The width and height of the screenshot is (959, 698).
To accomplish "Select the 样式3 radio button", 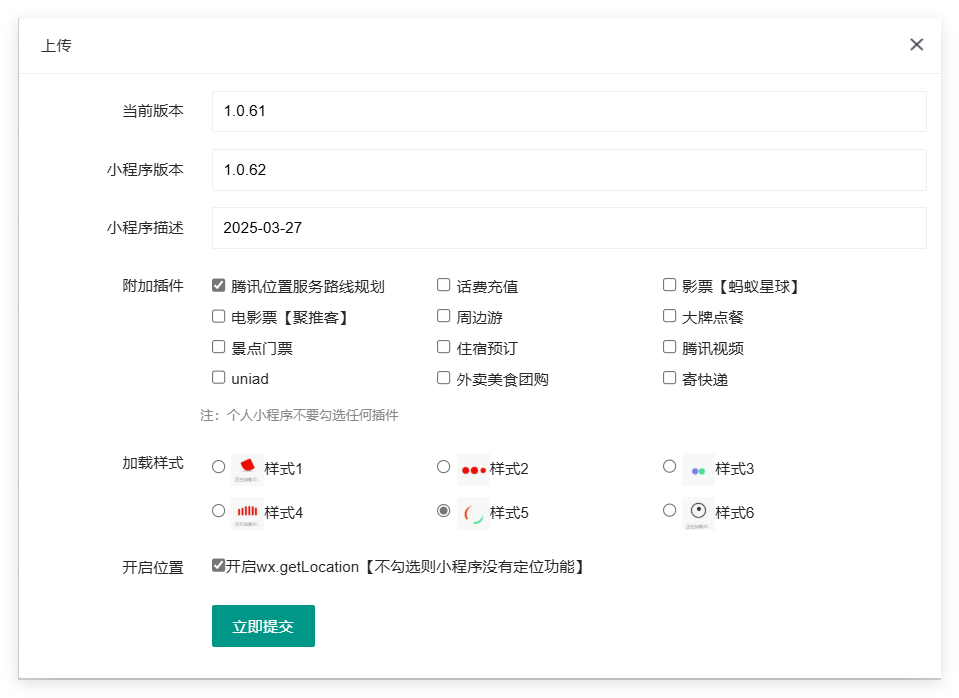I will (670, 467).
